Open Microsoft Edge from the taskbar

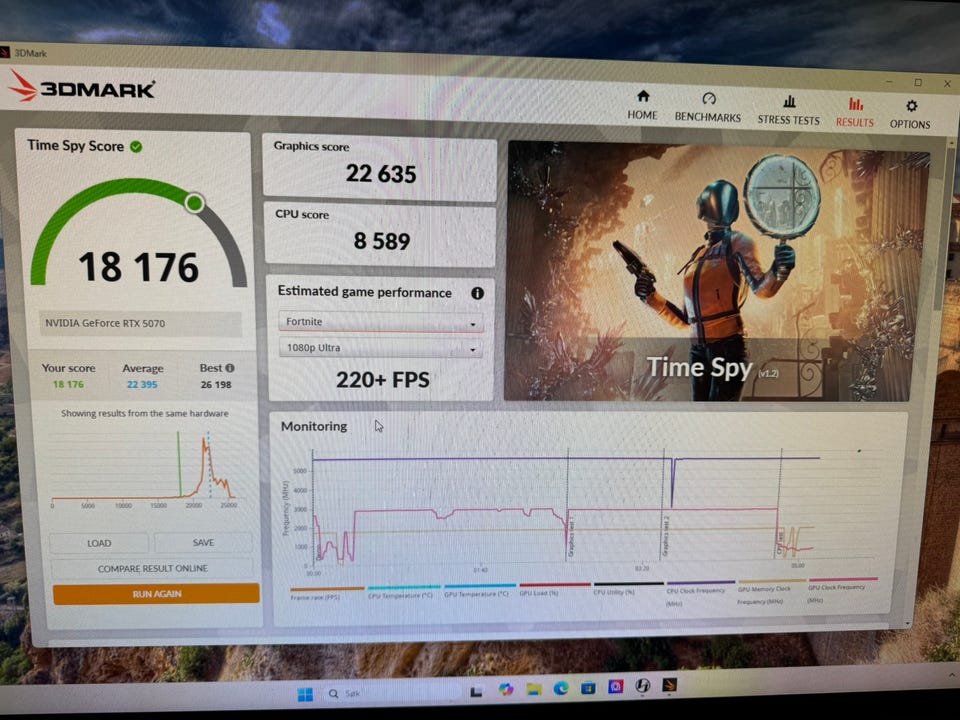pyautogui.click(x=561, y=689)
